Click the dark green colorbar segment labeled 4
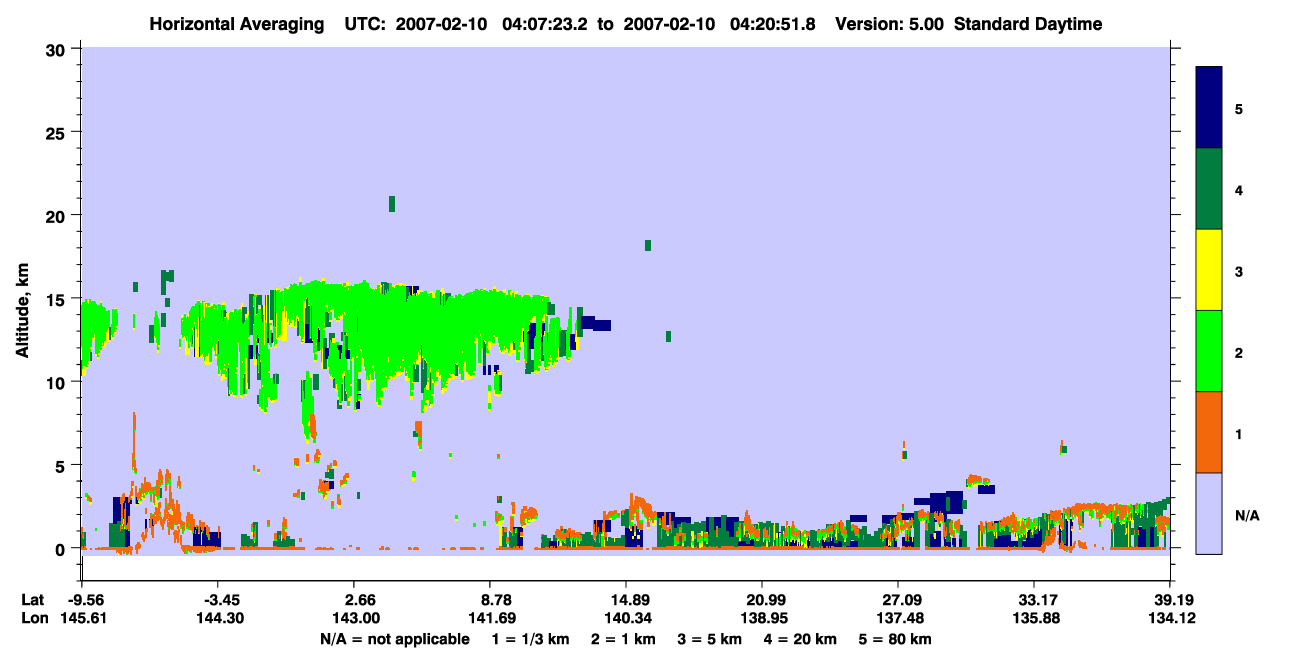The height and width of the screenshot is (667, 1300). [1209, 189]
